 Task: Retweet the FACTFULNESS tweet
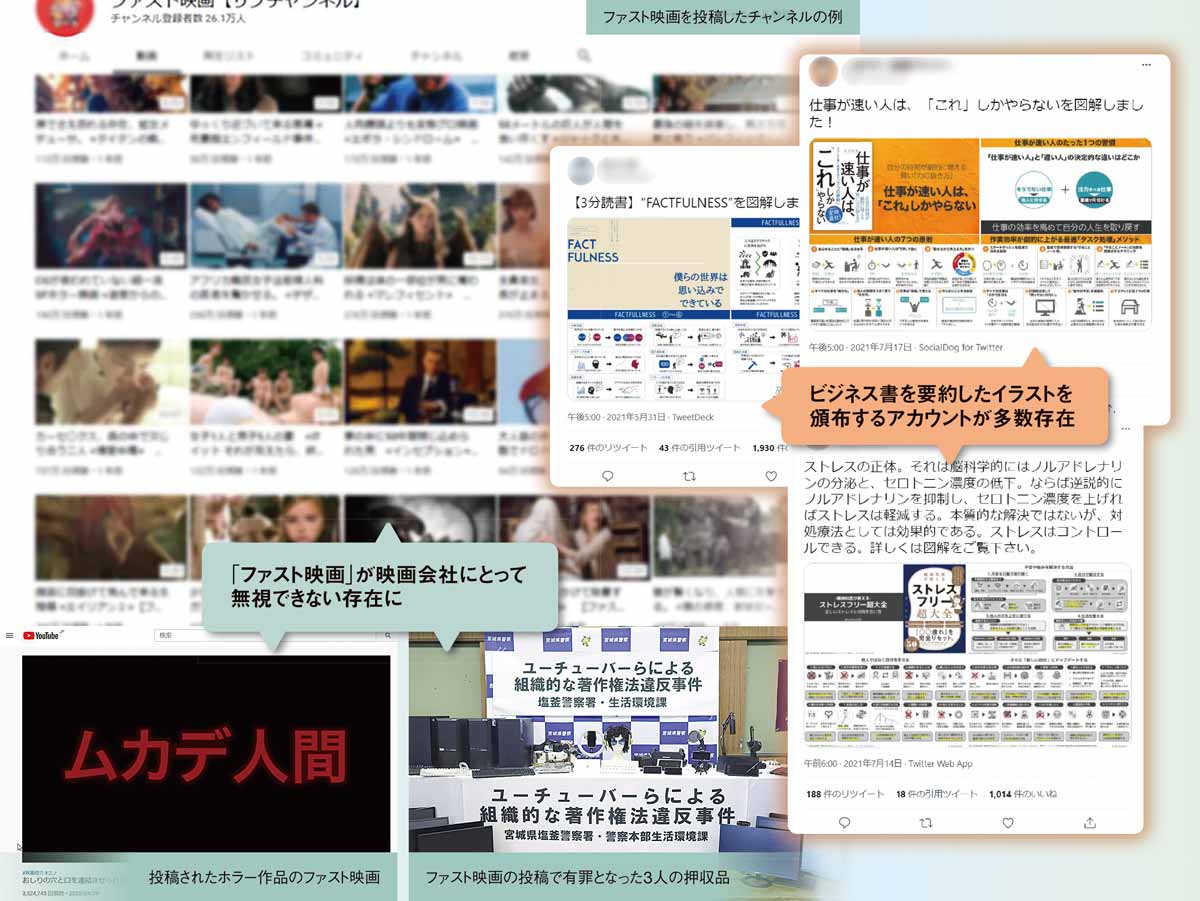(689, 476)
